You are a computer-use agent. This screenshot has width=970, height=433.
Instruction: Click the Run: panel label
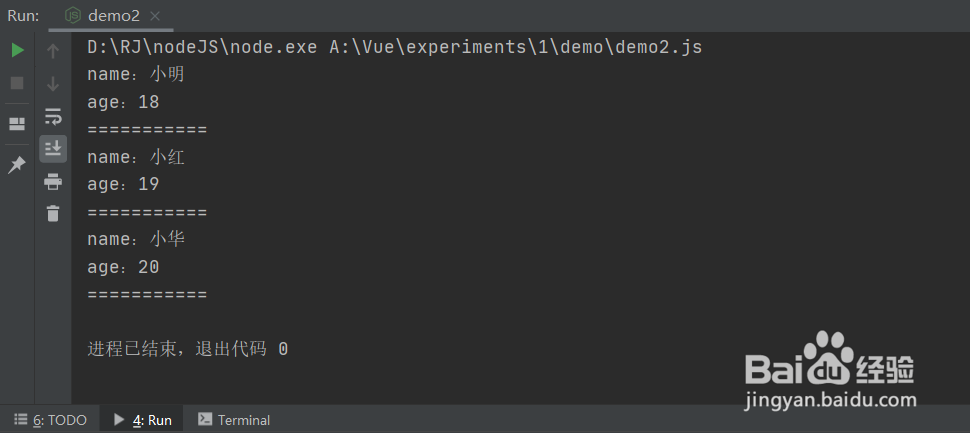24,16
